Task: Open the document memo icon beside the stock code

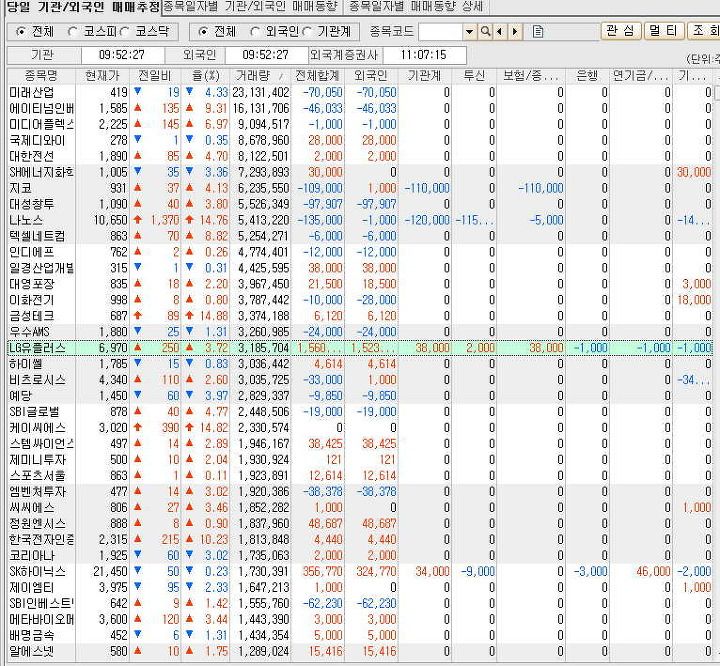Action: [538, 32]
